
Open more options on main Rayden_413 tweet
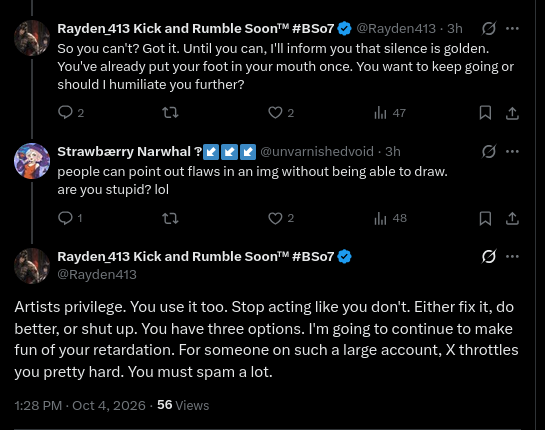512,257
